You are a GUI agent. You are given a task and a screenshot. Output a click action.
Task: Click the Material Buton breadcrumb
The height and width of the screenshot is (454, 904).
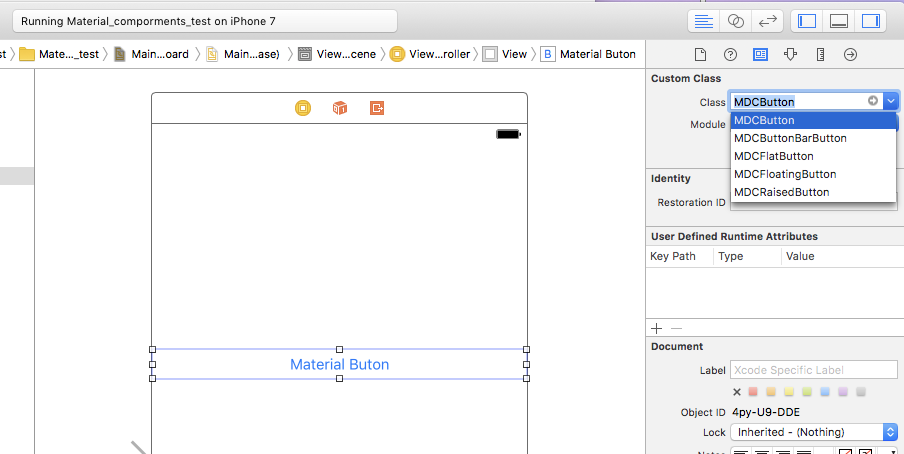(x=588, y=54)
